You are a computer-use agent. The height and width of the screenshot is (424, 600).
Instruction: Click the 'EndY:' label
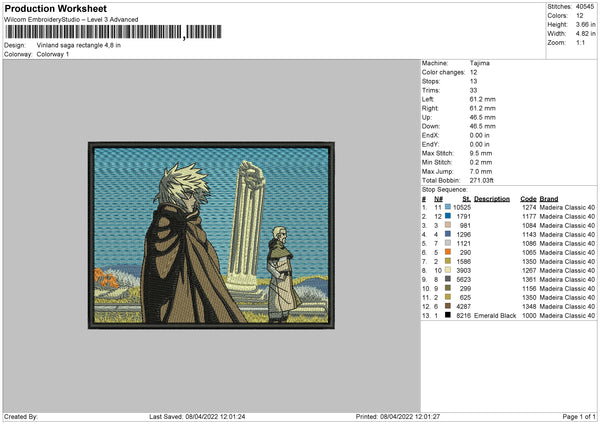click(430, 145)
